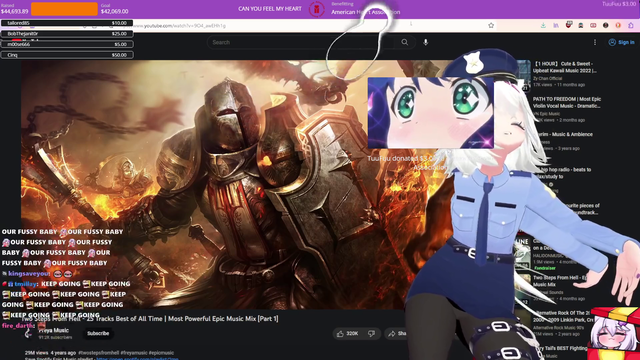Click donor row 'BobThejanit0r $25.00'
This screenshot has width=640, height=360.
(x=67, y=33)
